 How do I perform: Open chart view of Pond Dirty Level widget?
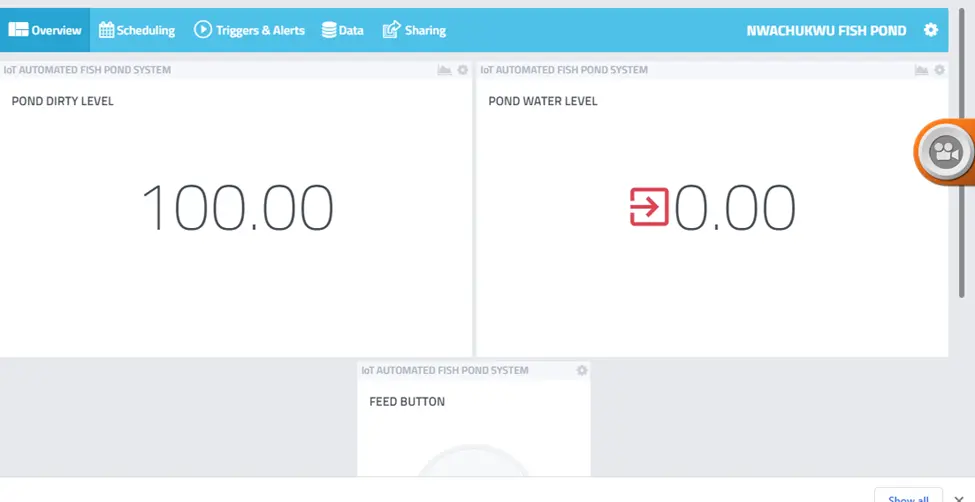[444, 70]
